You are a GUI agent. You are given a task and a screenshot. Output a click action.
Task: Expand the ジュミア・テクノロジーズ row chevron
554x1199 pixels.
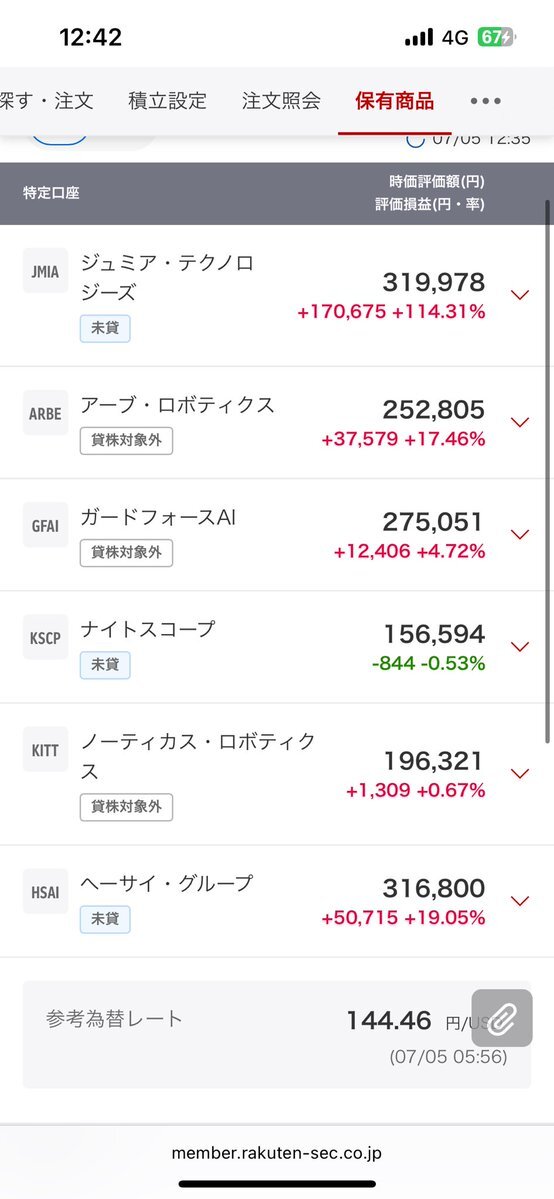pos(520,295)
